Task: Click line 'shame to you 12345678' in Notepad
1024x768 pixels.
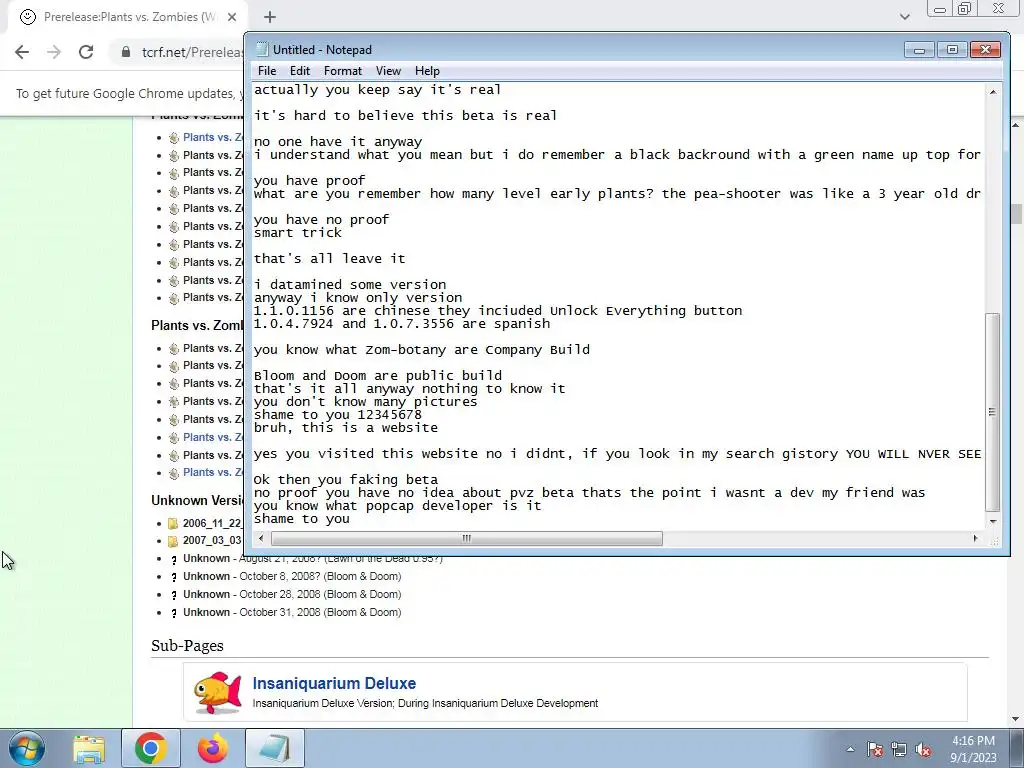Action: click(338, 415)
